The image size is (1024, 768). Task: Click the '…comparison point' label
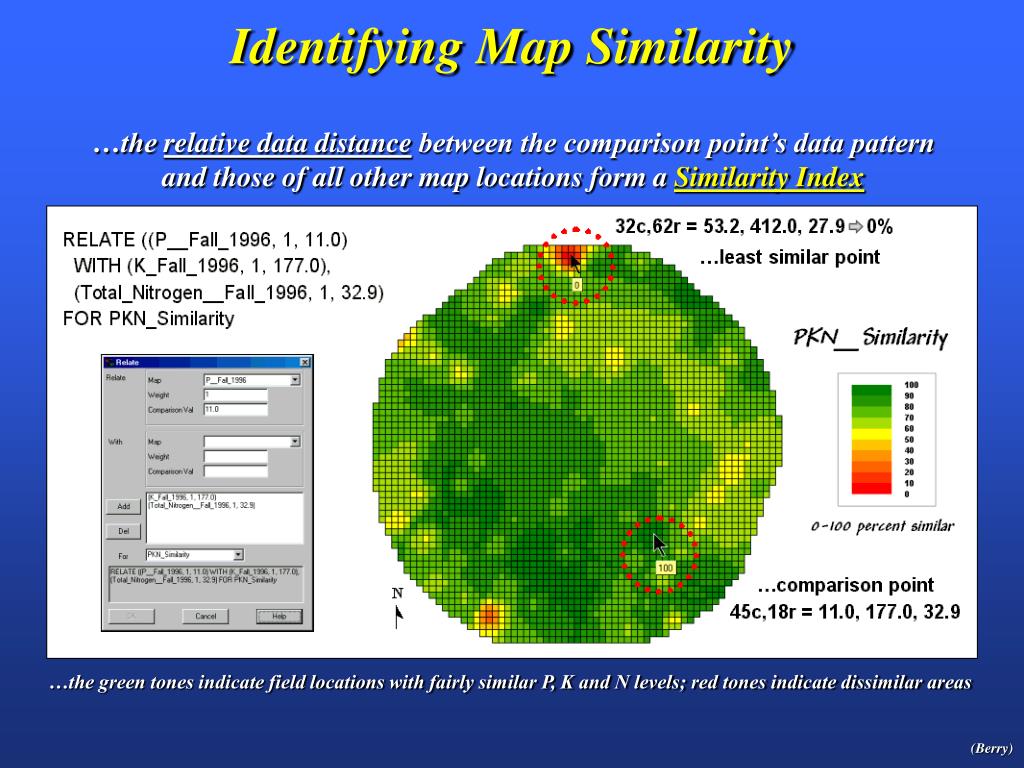[846, 584]
